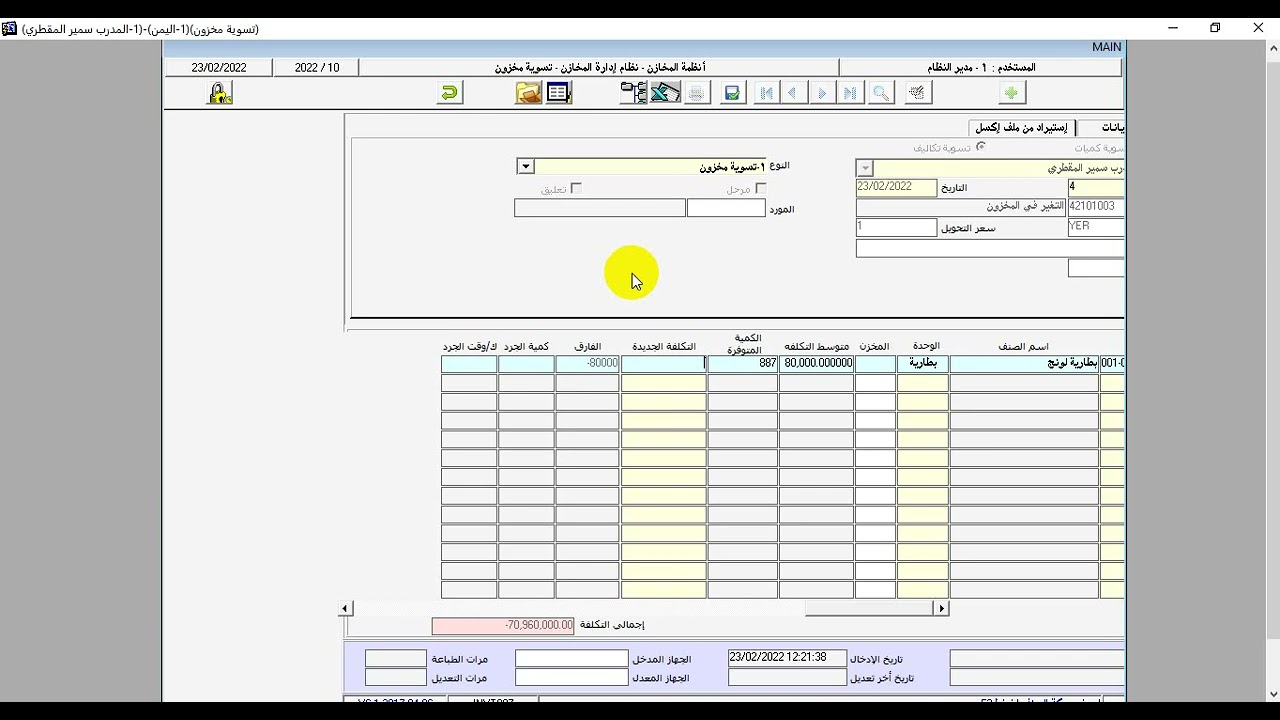Toggle the تعليق checkbox

(x=576, y=188)
